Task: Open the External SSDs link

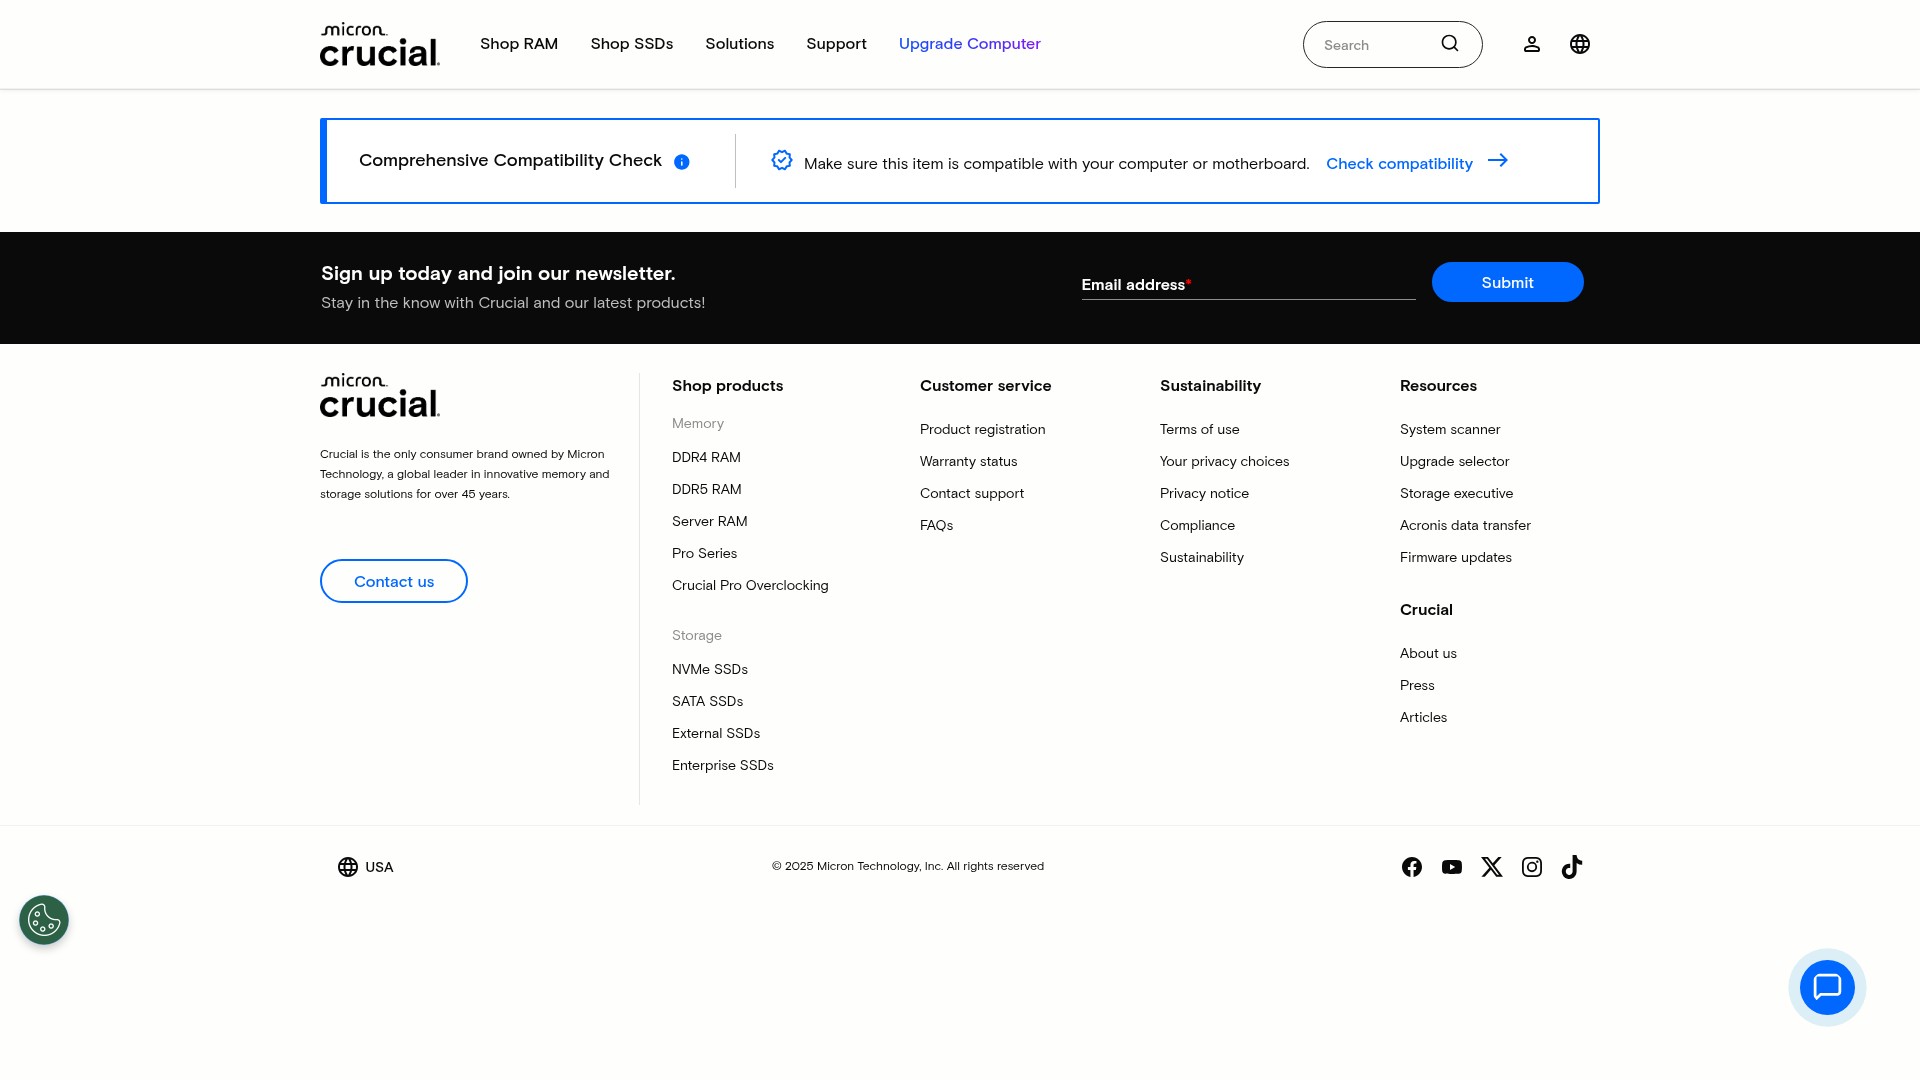Action: [716, 734]
